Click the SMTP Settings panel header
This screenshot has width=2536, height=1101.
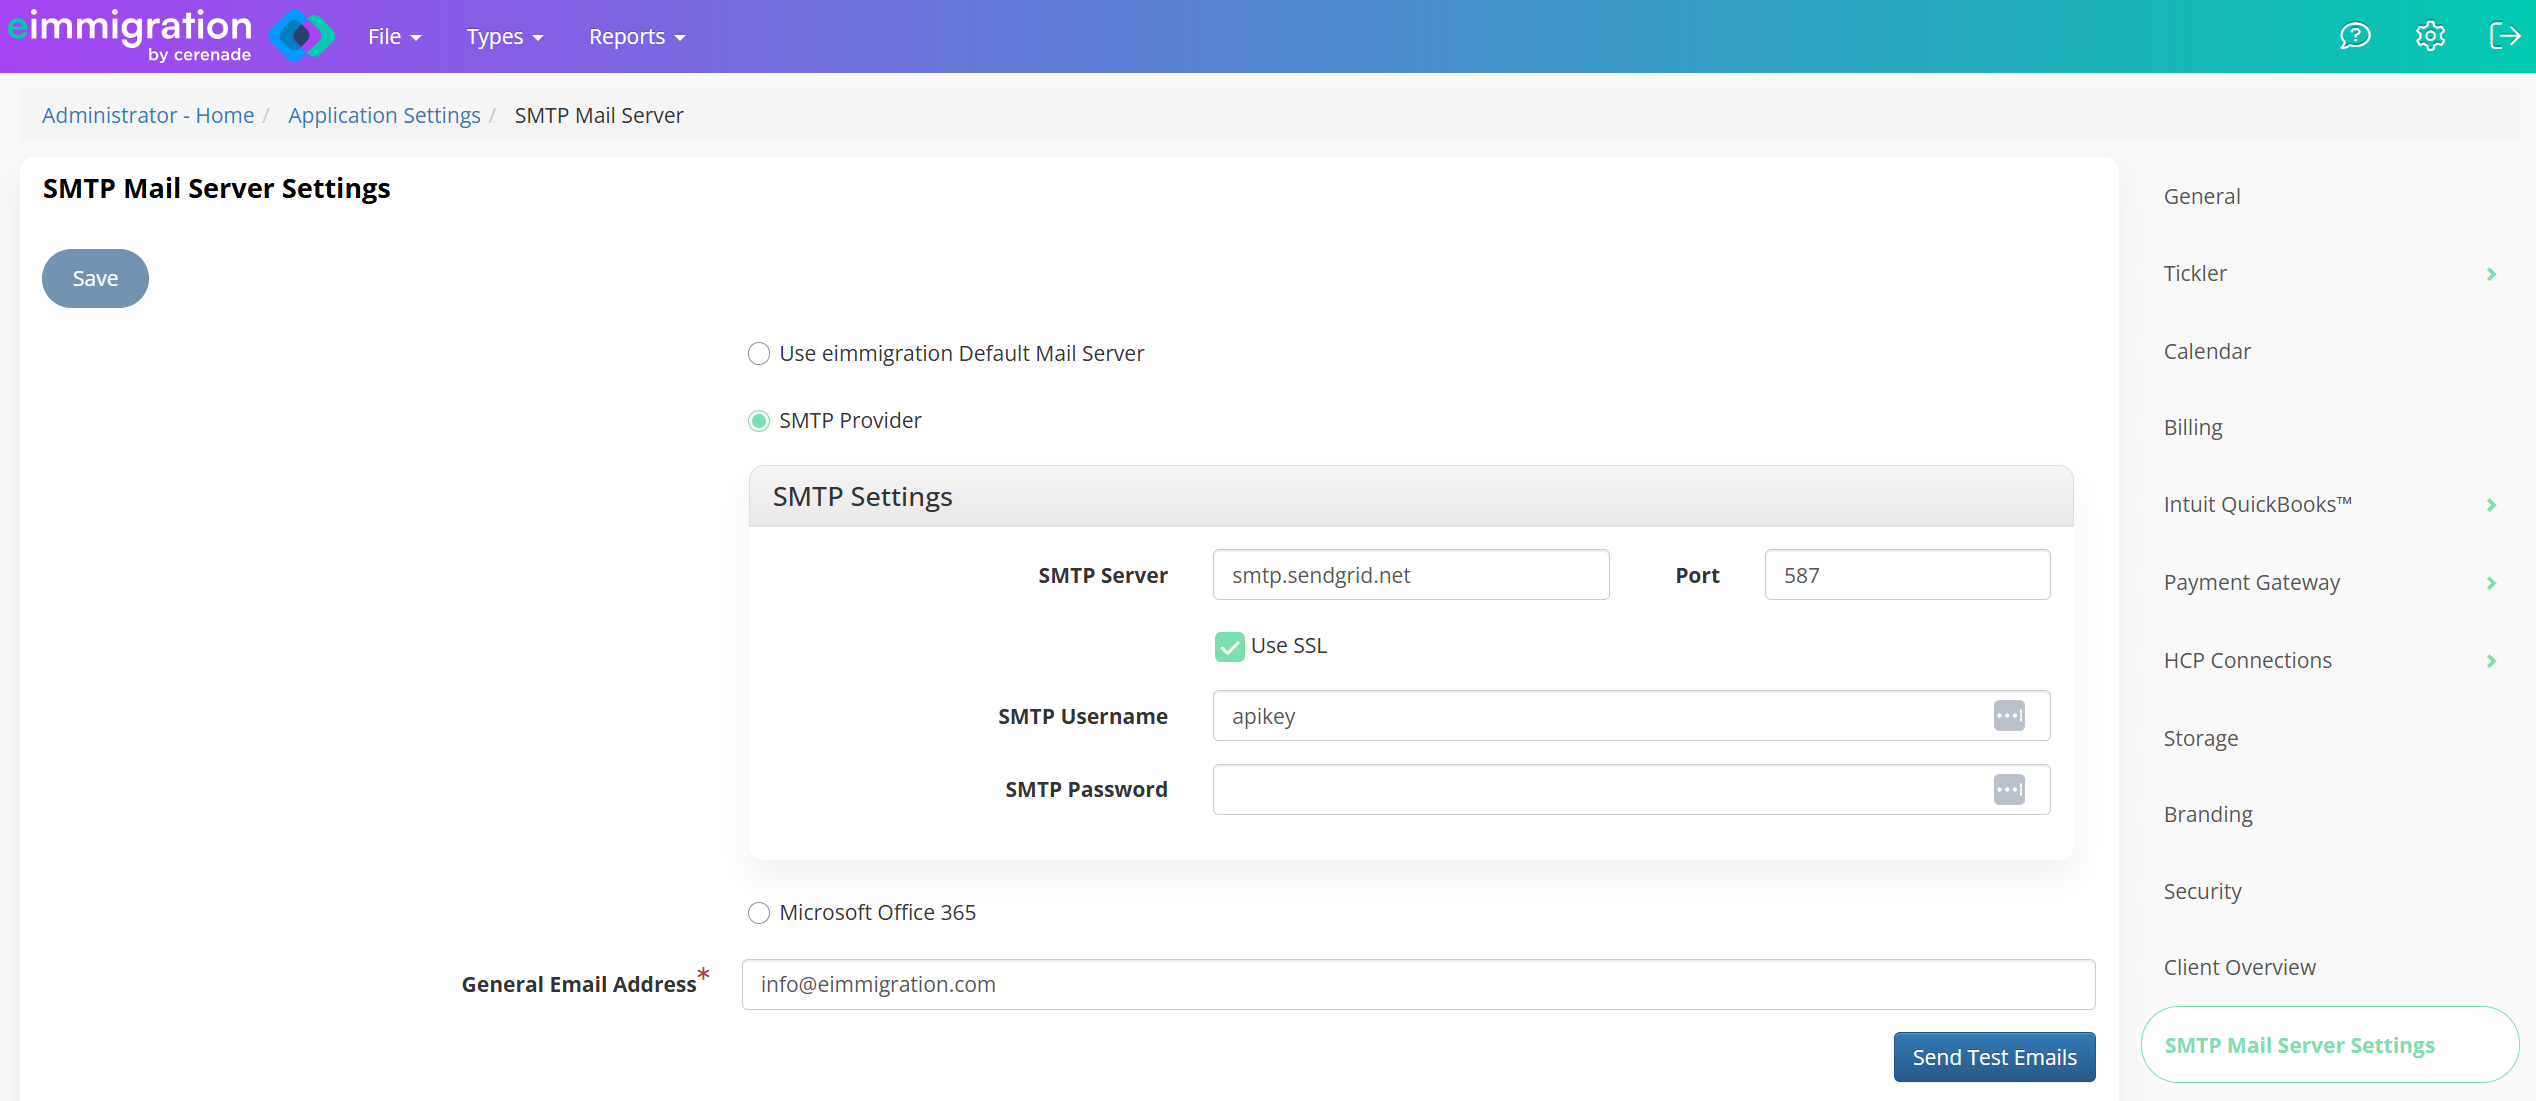1411,497
